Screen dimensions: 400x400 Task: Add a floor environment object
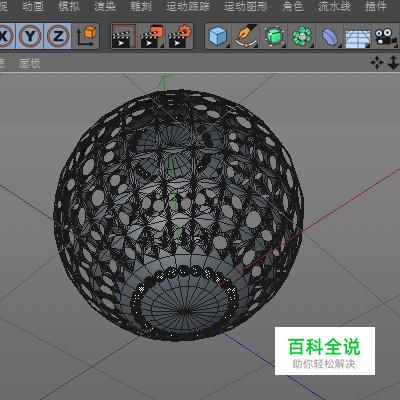point(358,38)
